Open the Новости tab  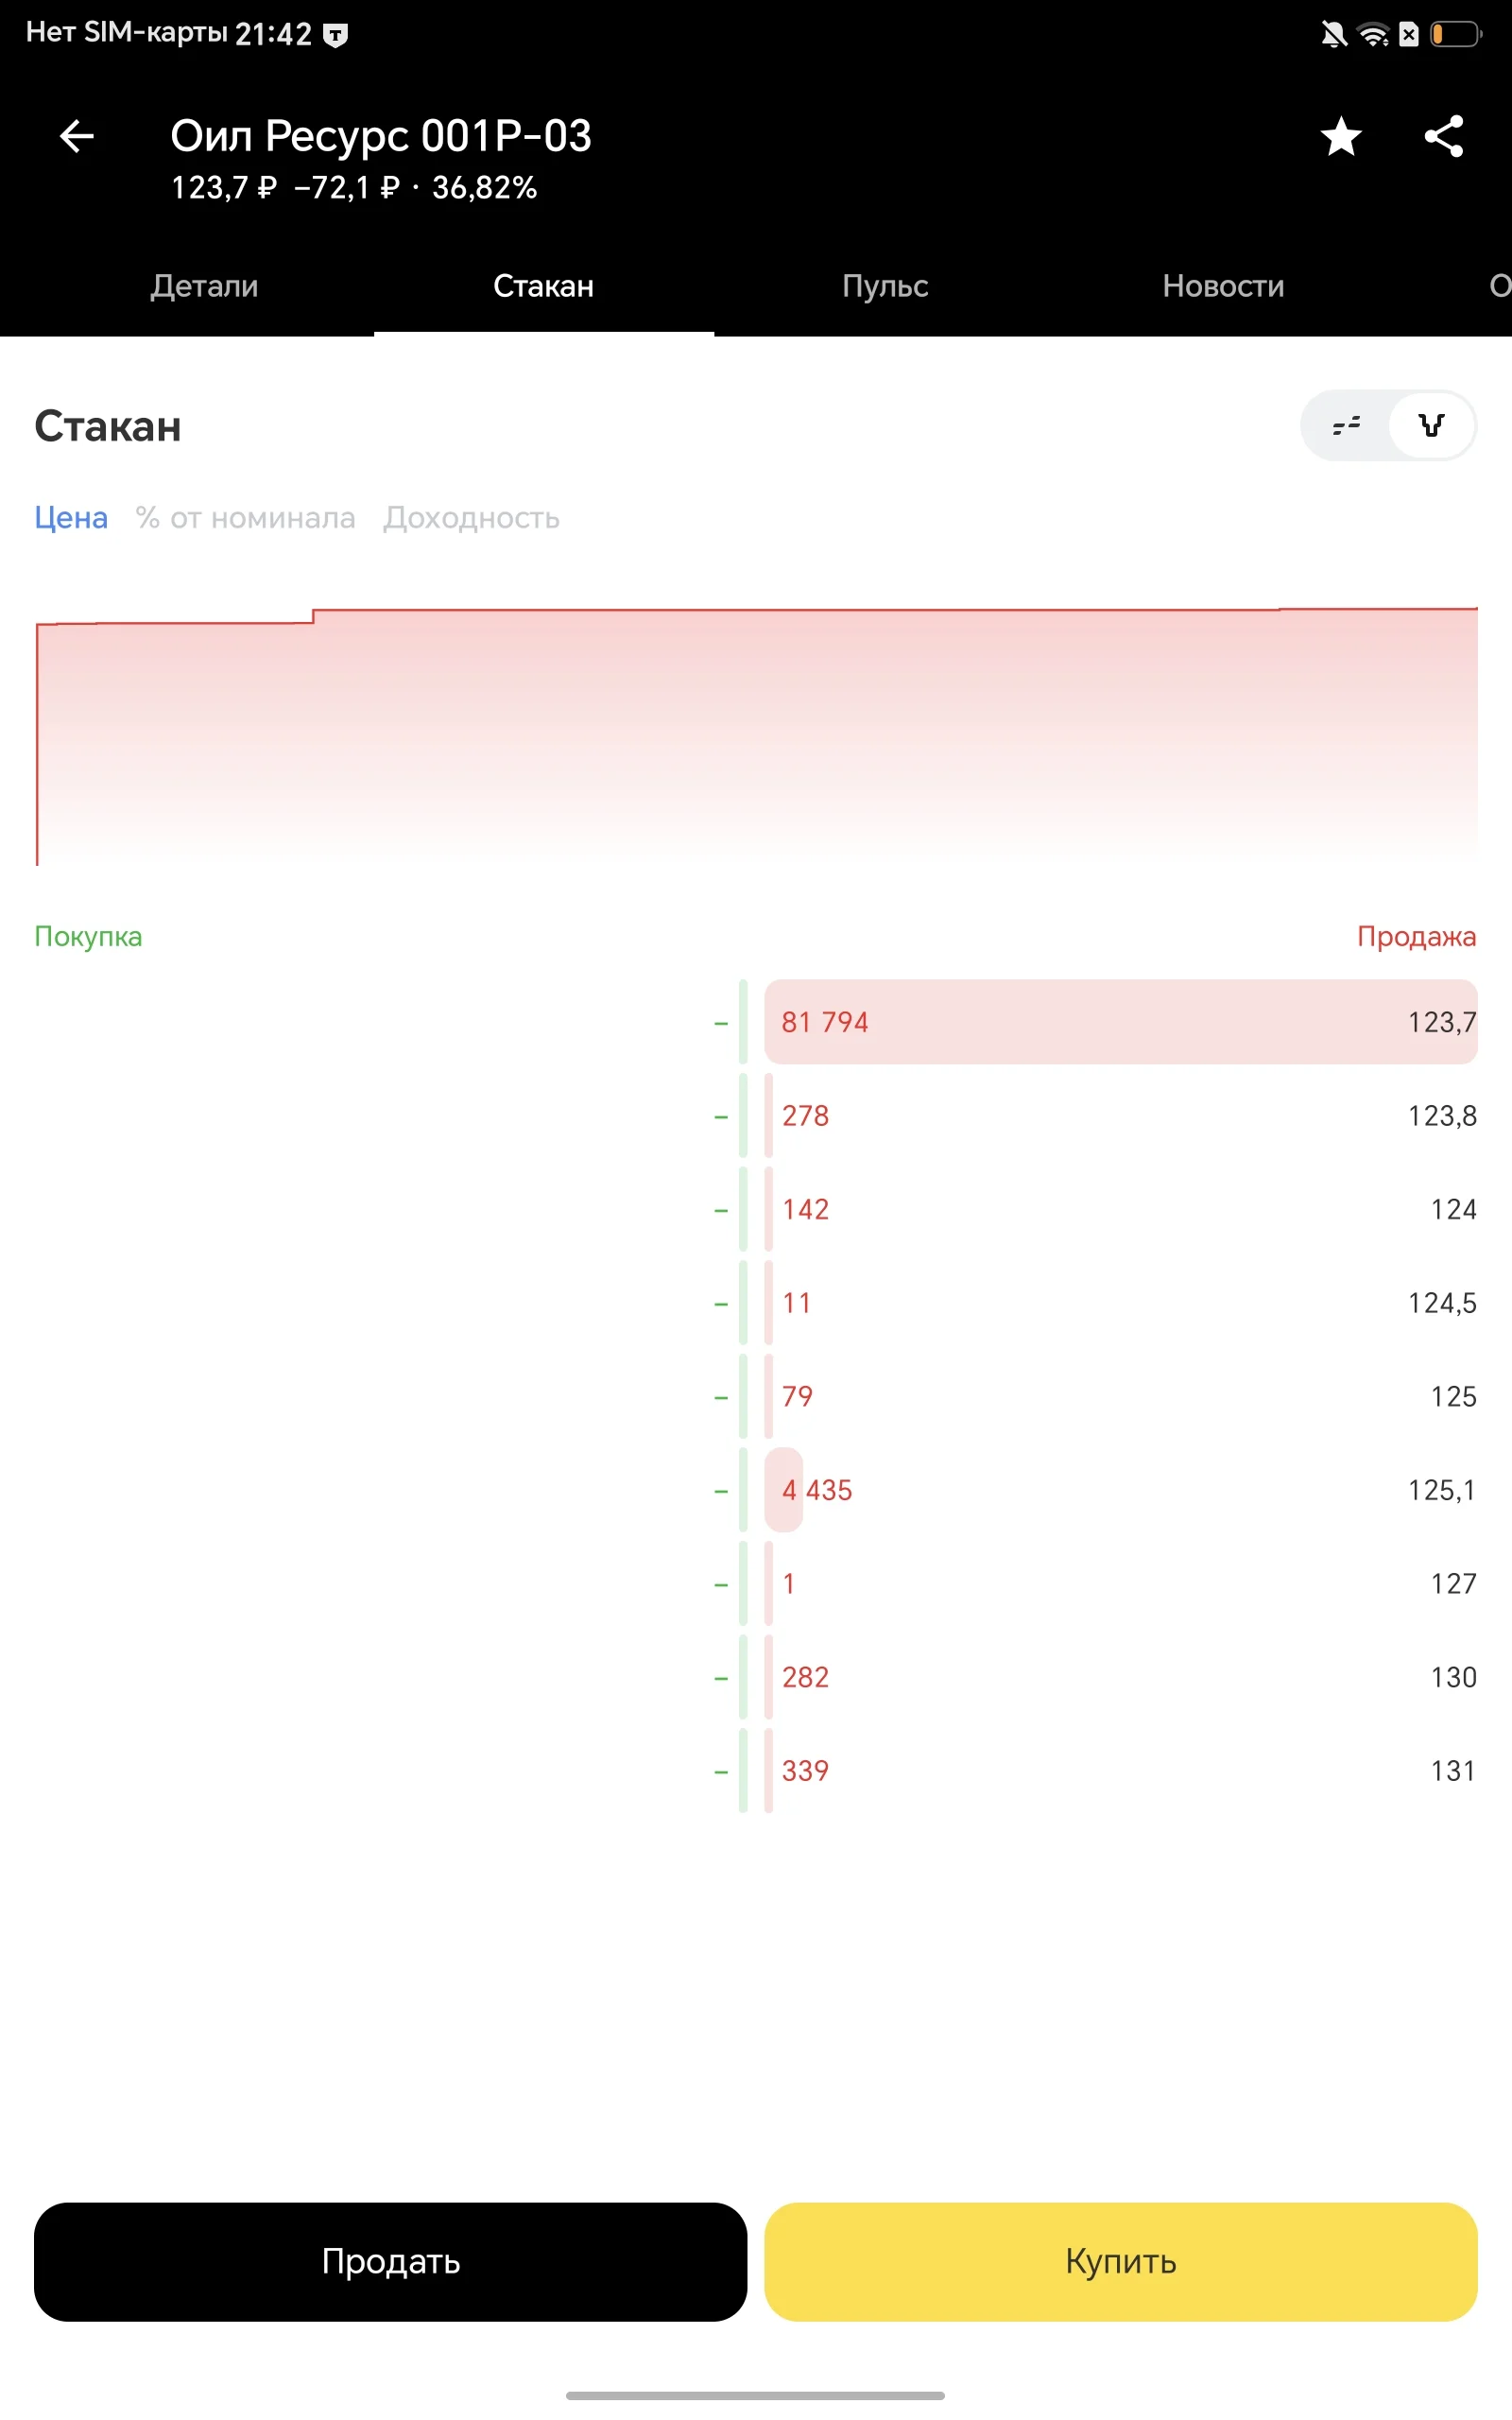(x=1223, y=286)
